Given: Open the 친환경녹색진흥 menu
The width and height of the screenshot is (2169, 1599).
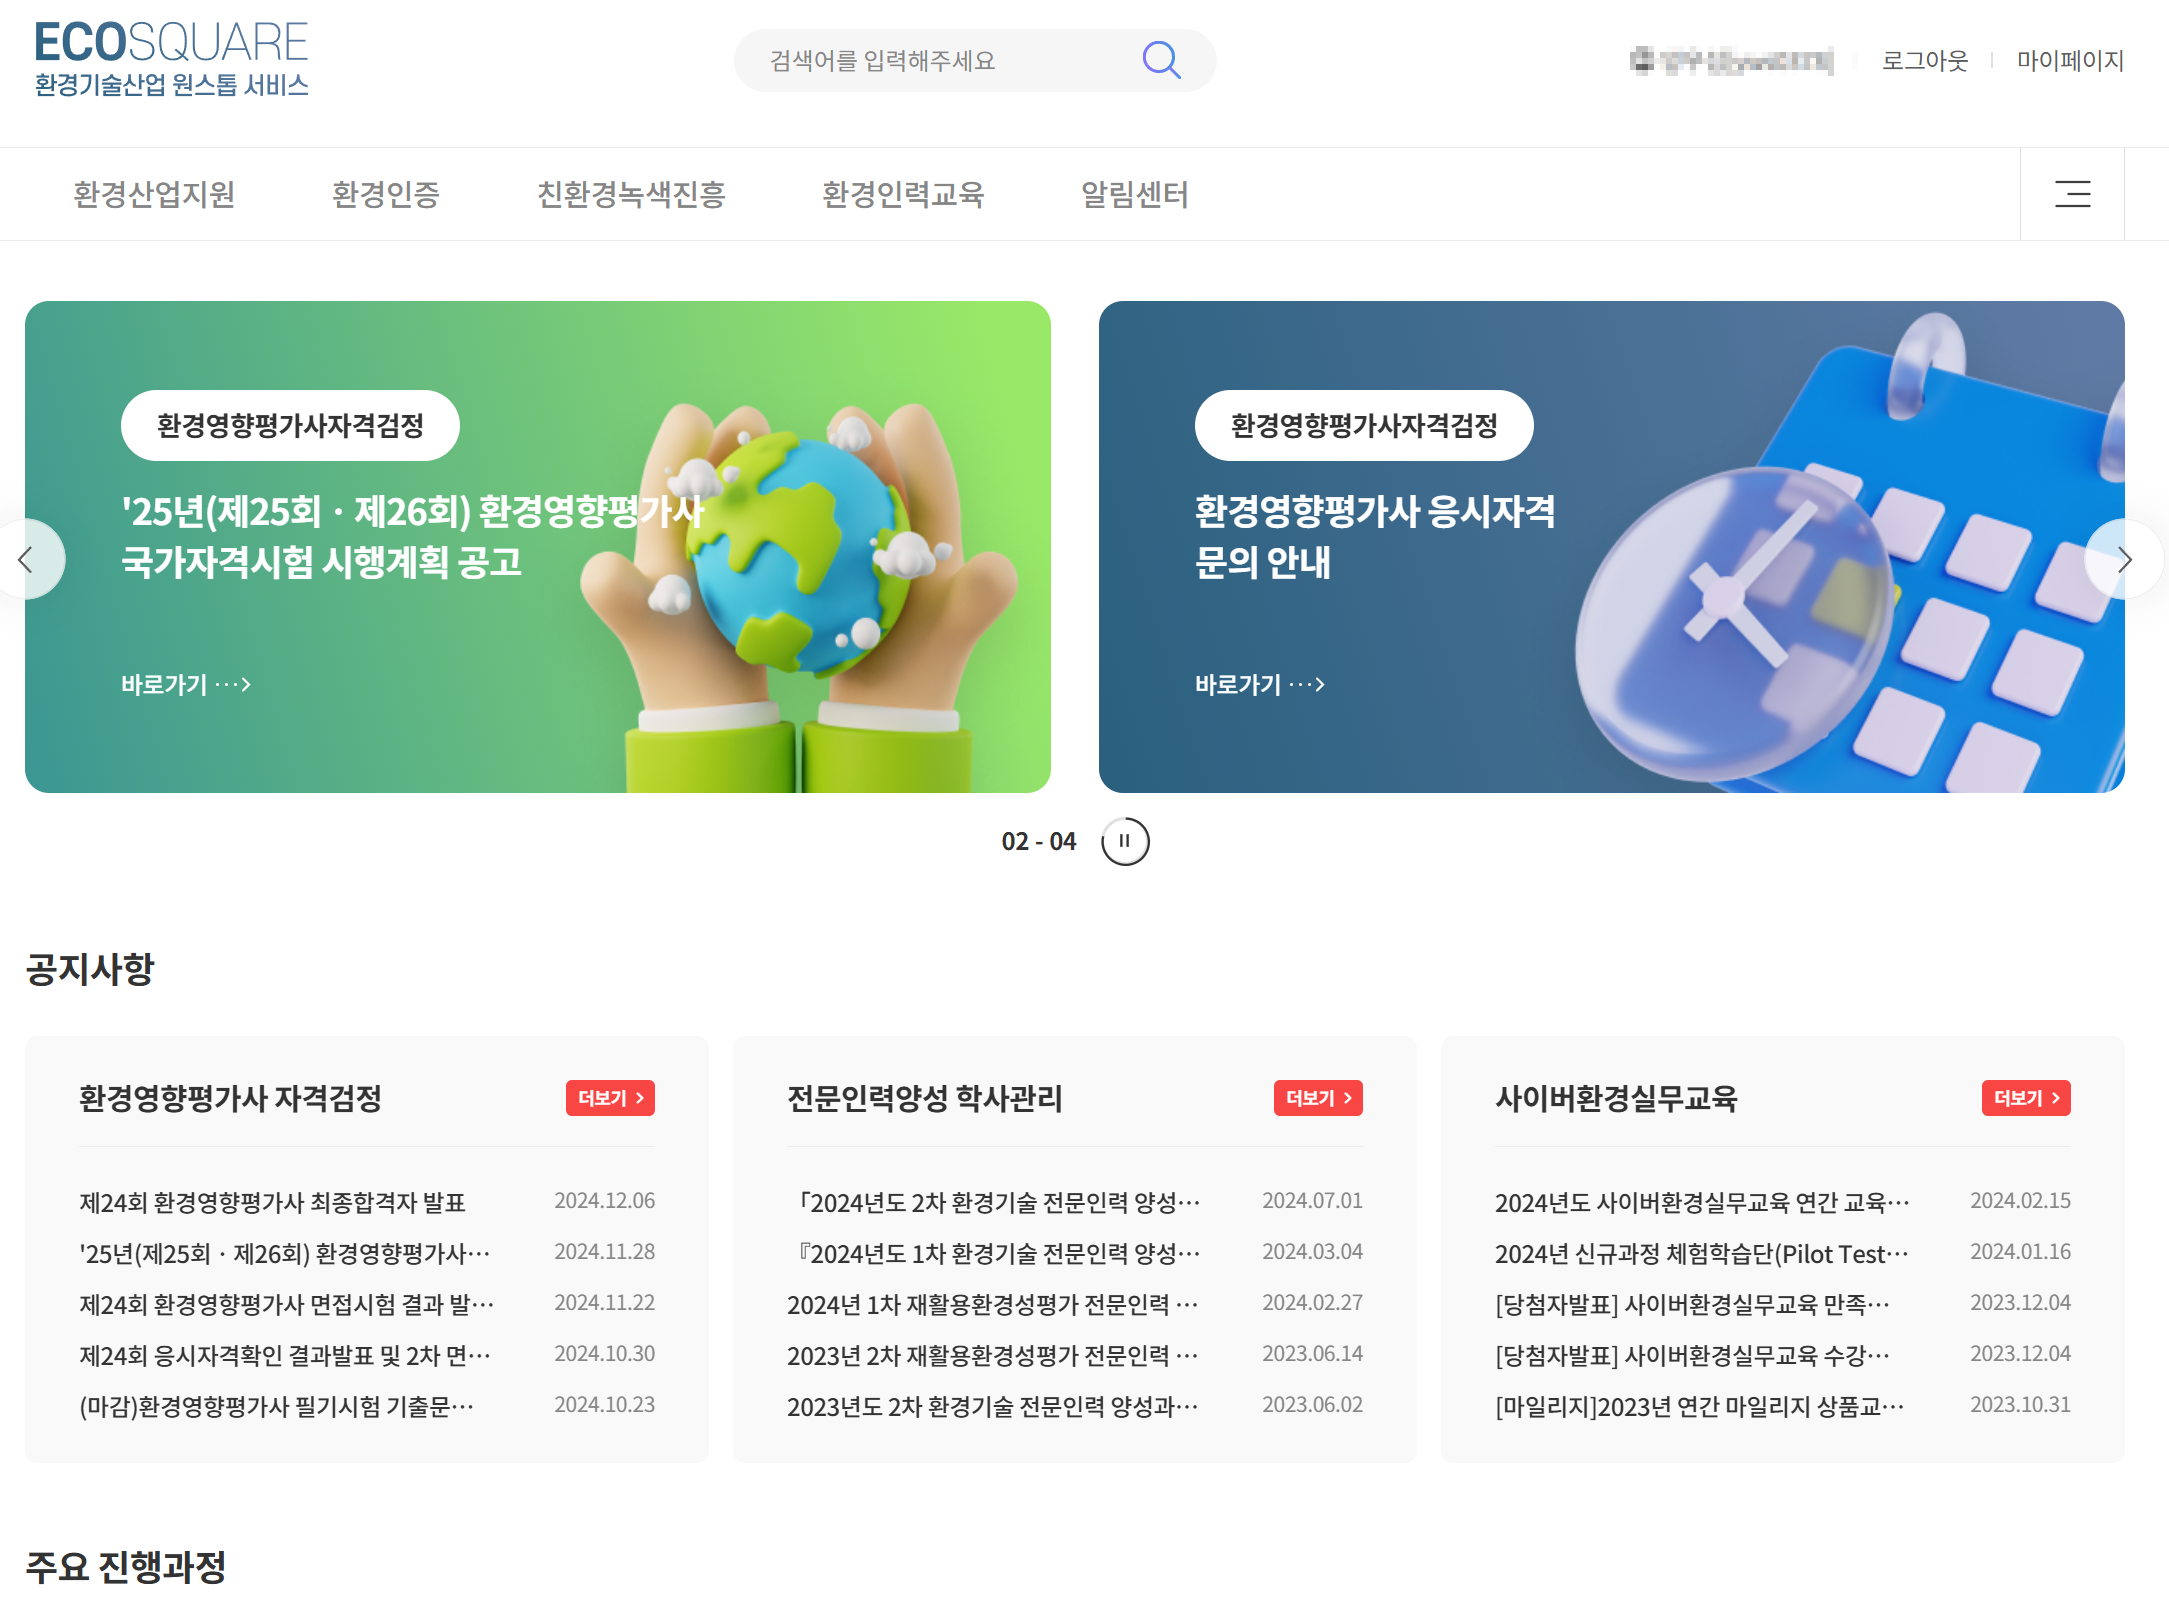Looking at the screenshot, I should tap(631, 194).
